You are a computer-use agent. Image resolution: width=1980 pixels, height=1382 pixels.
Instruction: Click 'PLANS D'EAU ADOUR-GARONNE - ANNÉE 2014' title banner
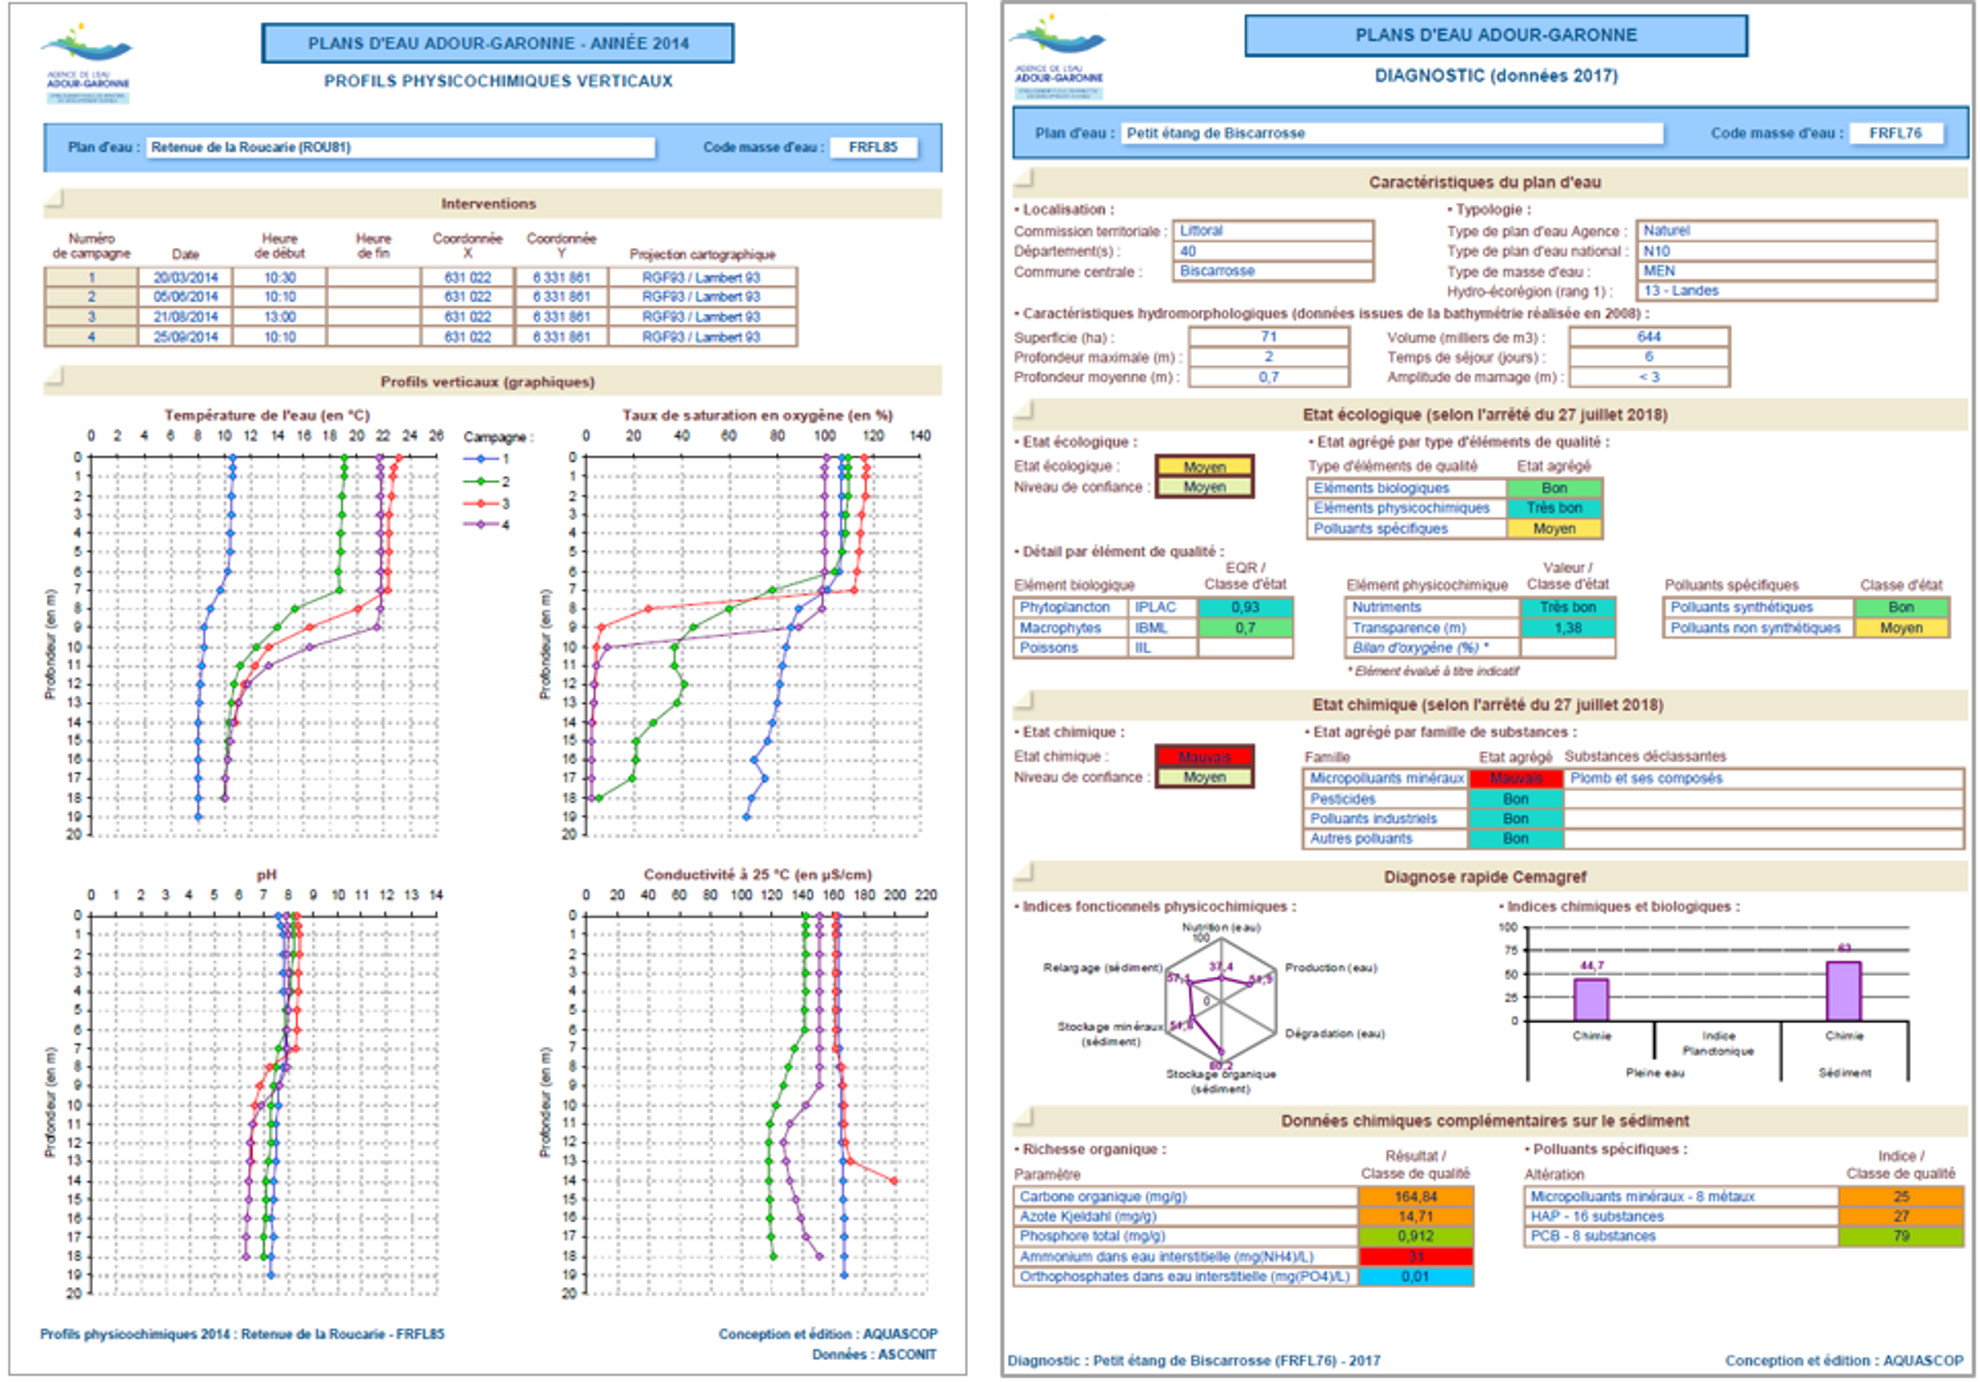click(498, 43)
